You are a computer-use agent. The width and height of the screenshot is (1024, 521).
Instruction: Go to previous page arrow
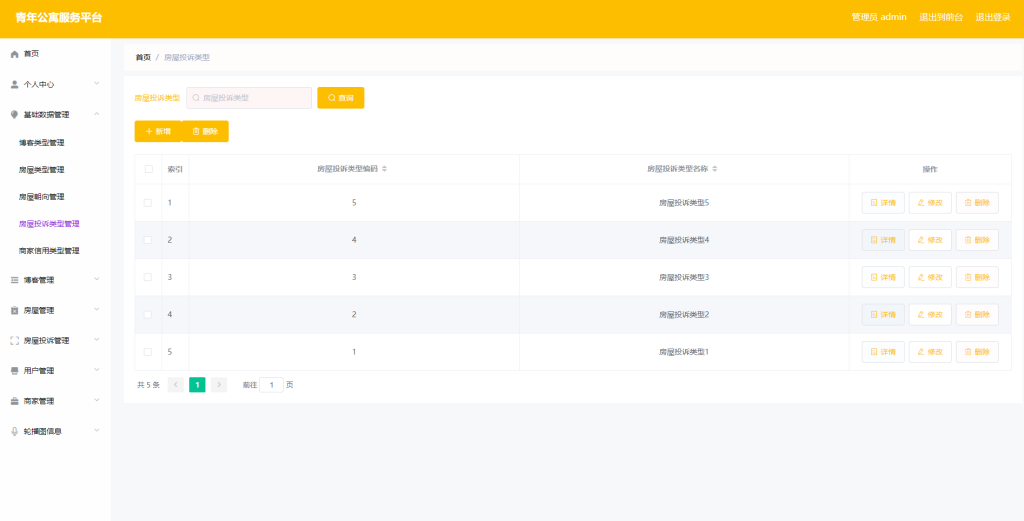click(176, 385)
